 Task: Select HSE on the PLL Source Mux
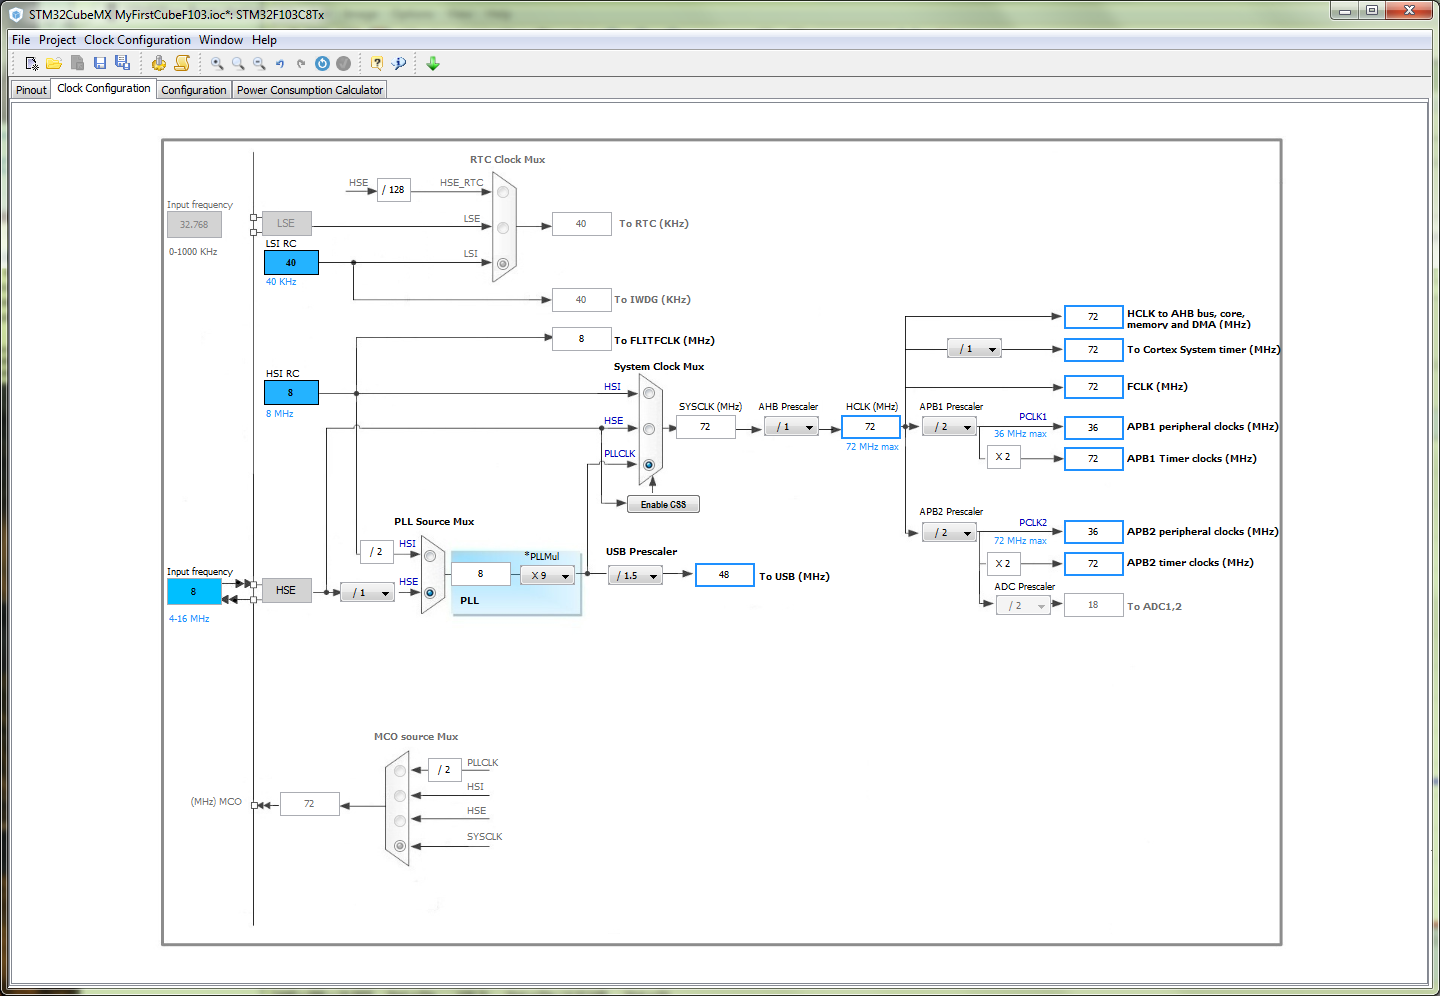[x=430, y=593]
